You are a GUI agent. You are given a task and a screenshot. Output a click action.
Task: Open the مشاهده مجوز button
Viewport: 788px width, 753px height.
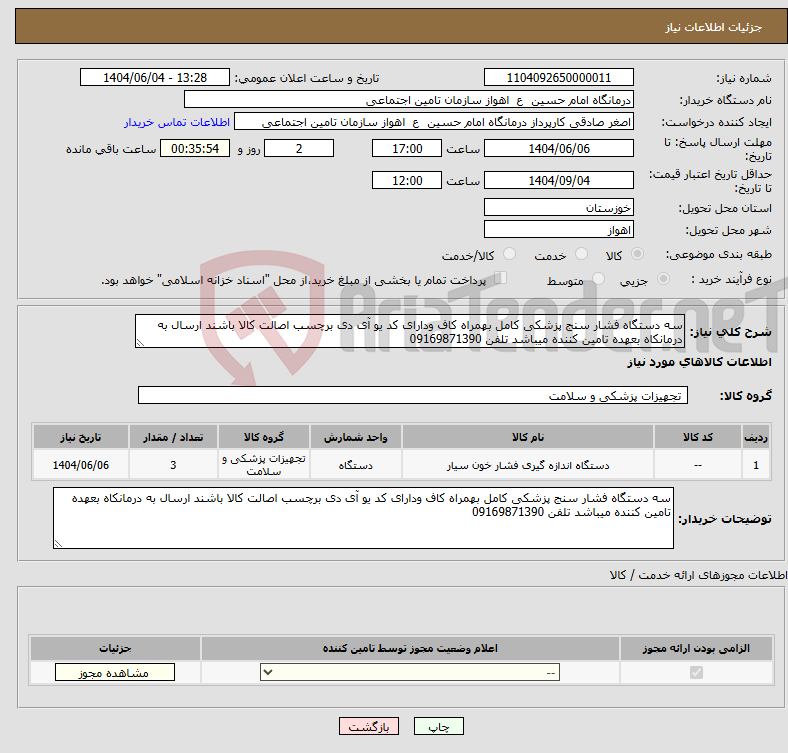coord(115,673)
